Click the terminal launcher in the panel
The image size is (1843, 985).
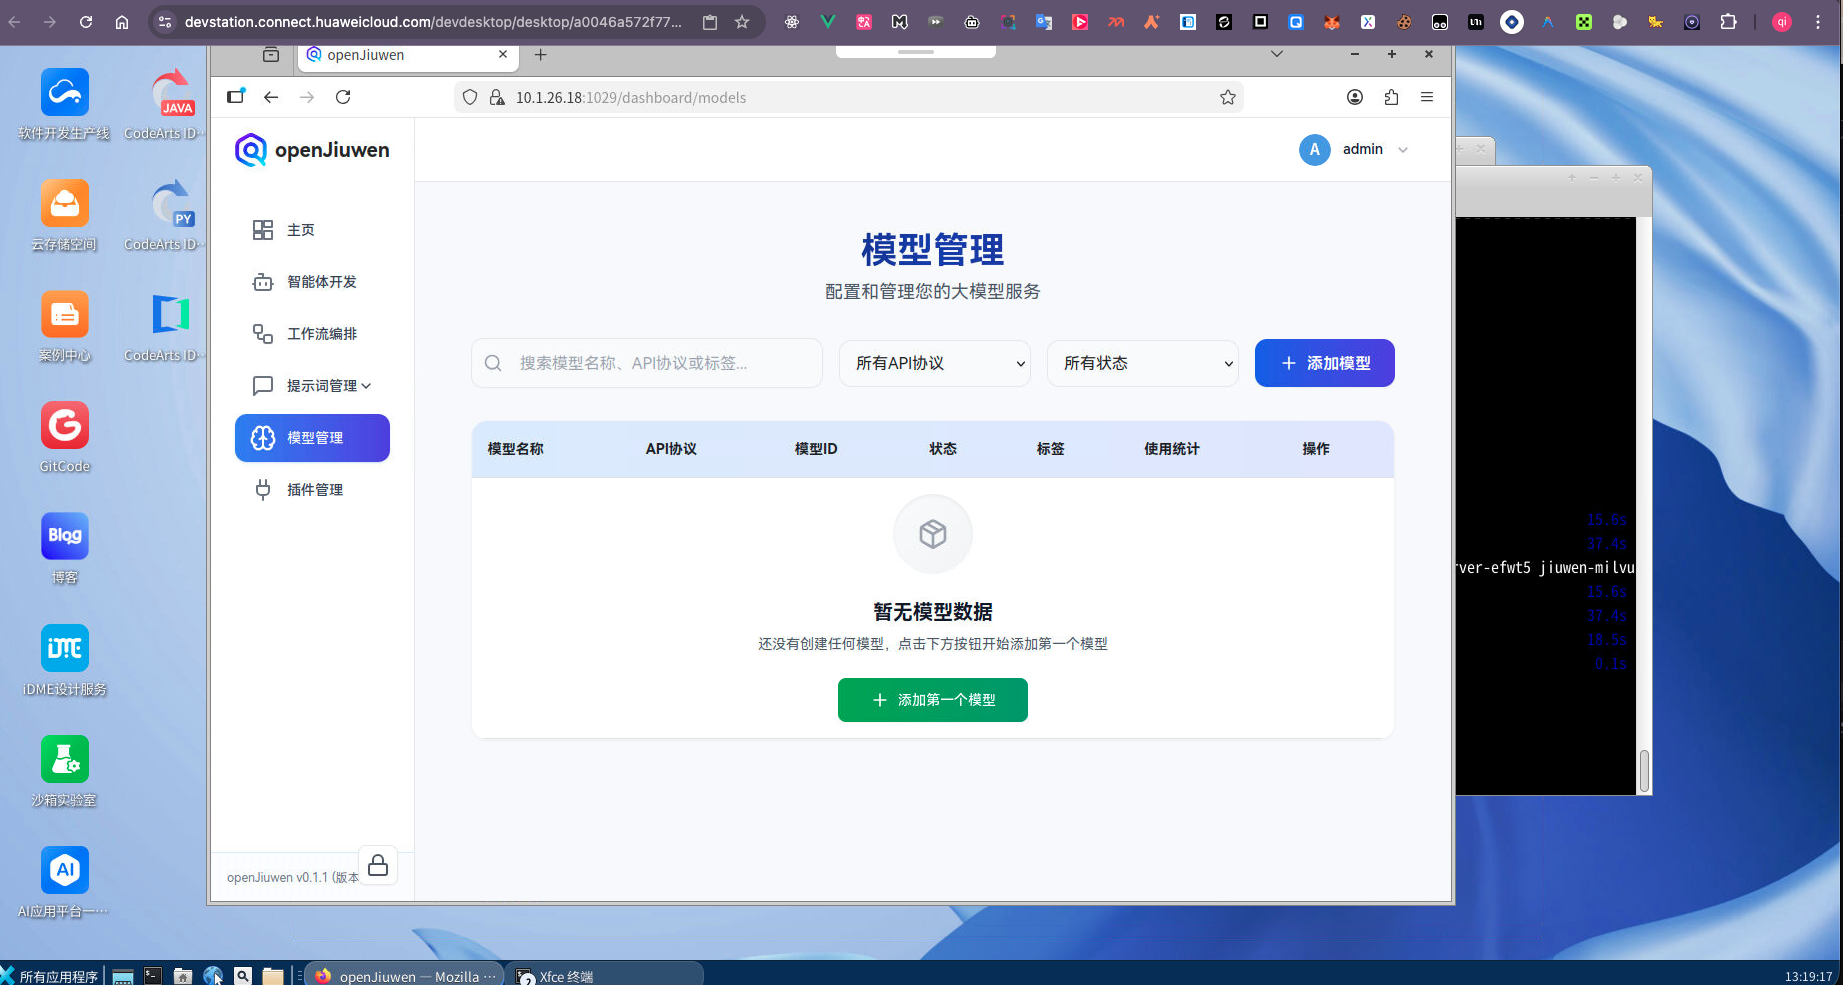pyautogui.click(x=153, y=976)
